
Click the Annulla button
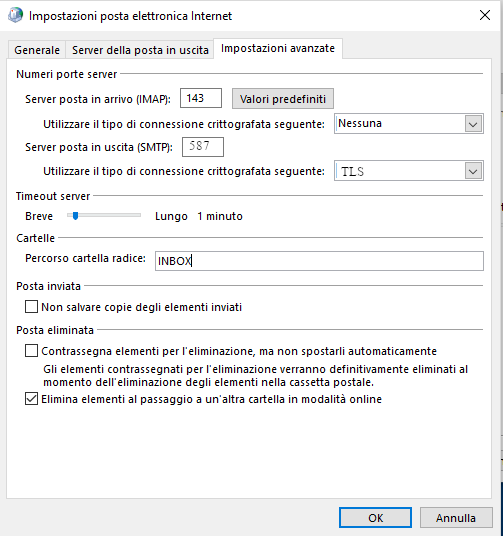point(456,518)
